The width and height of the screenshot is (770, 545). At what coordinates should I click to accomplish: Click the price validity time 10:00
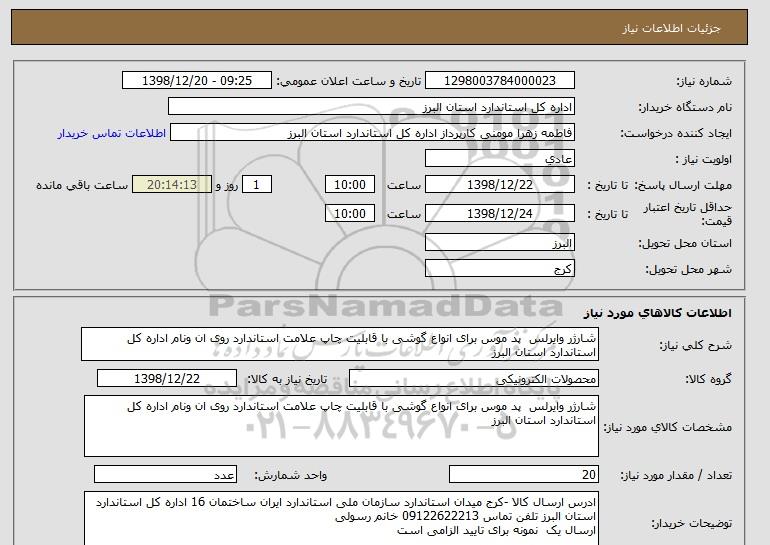[350, 214]
